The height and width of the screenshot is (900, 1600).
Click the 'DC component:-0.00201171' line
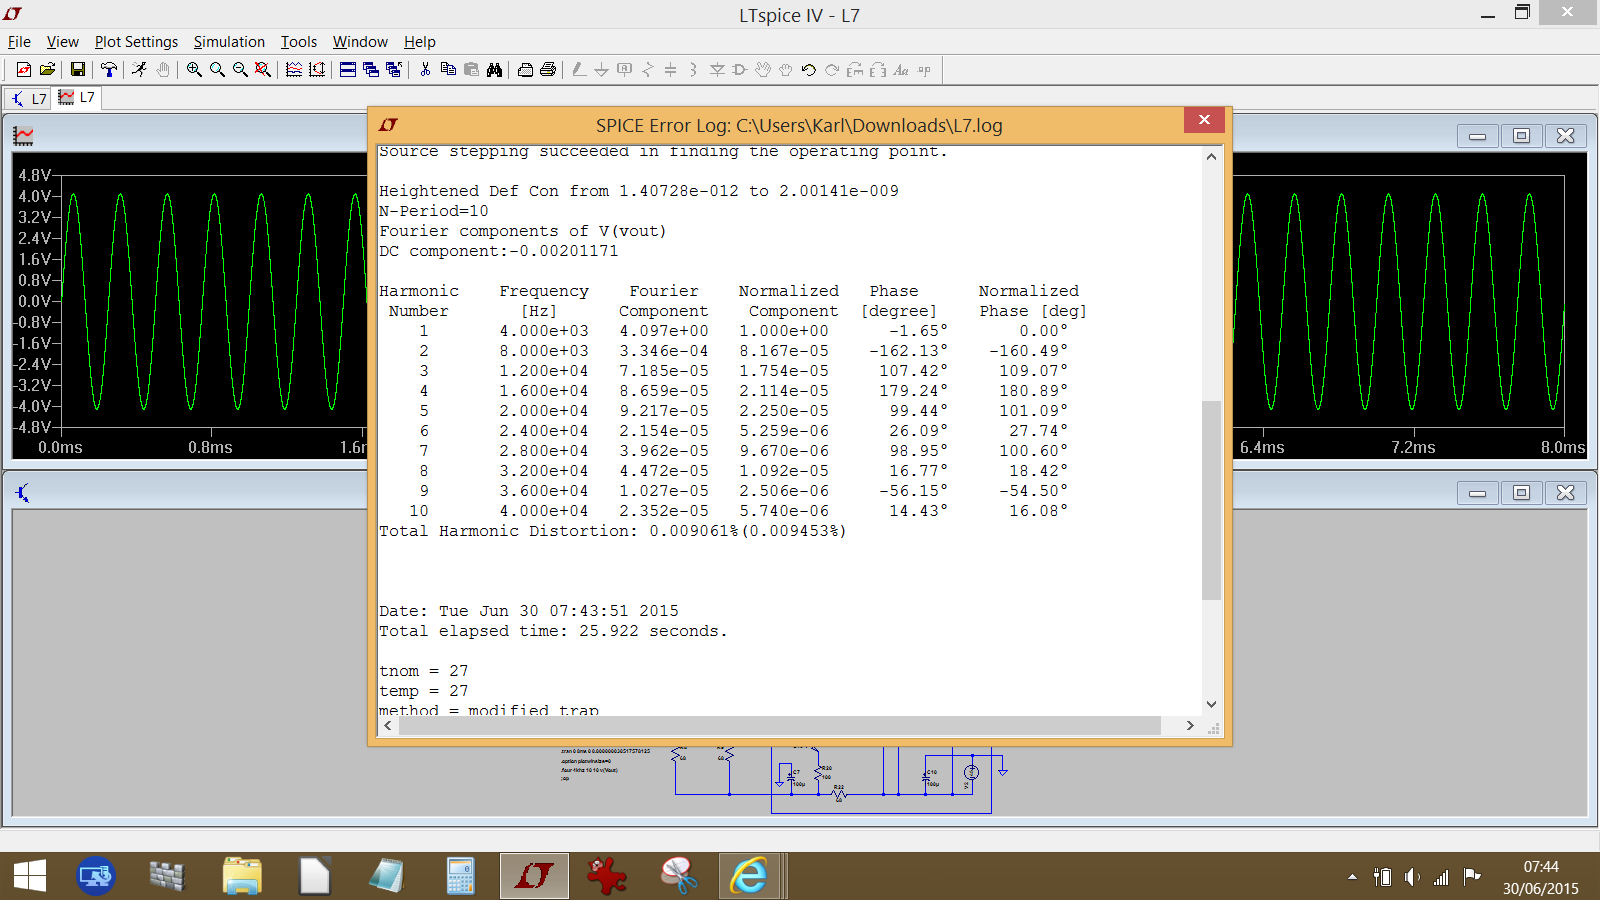pyautogui.click(x=498, y=251)
